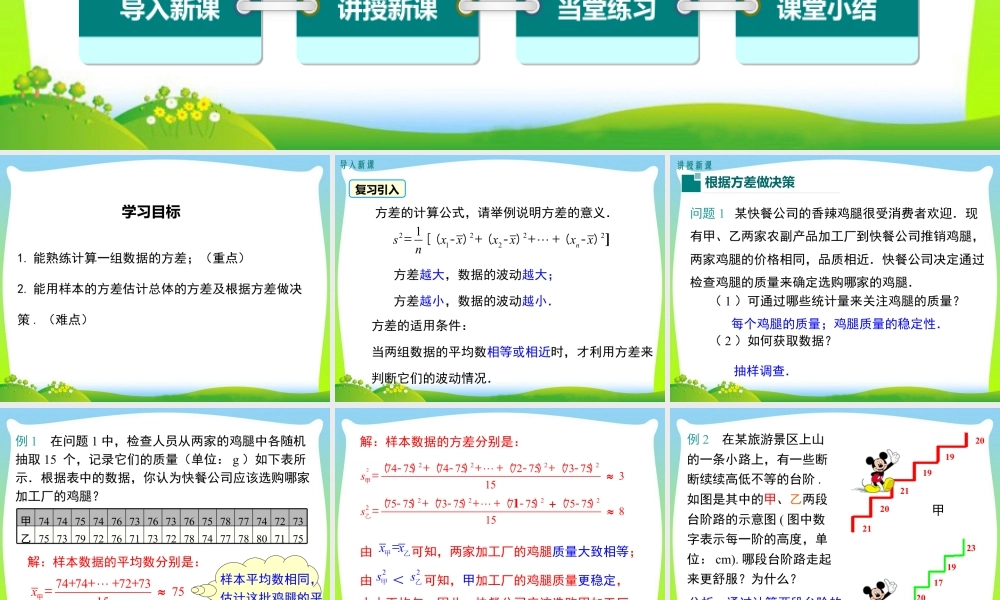Click the blue text 抽样调查
This screenshot has height=600, width=1000.
[x=761, y=370]
